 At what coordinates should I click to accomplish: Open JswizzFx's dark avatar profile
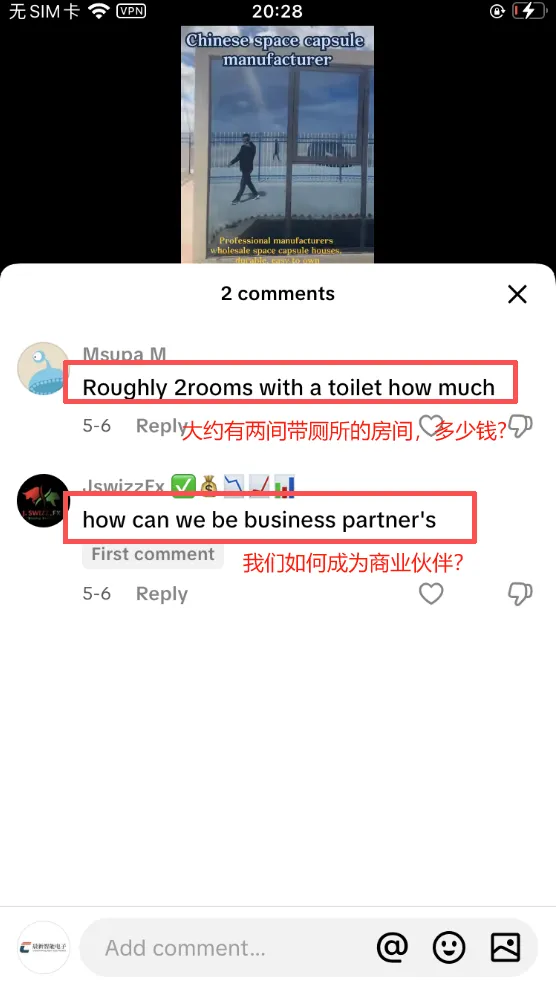pyautogui.click(x=43, y=500)
